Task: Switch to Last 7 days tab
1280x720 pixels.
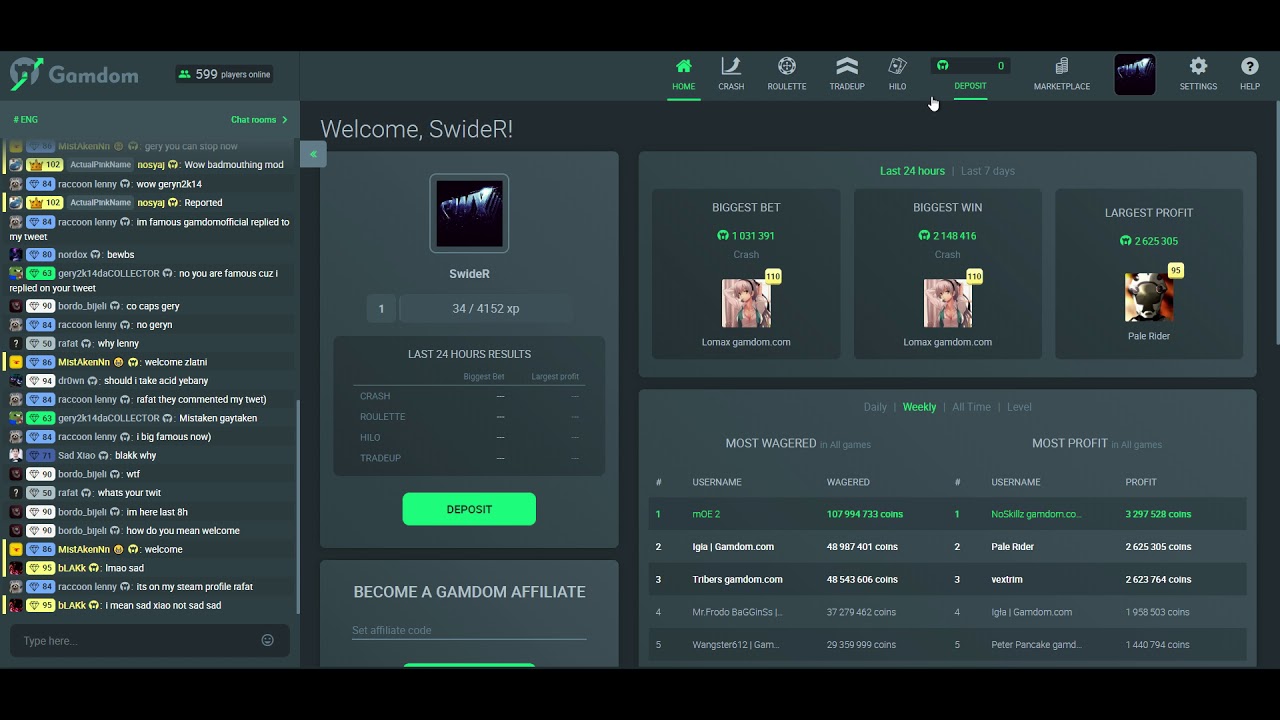Action: [x=988, y=171]
